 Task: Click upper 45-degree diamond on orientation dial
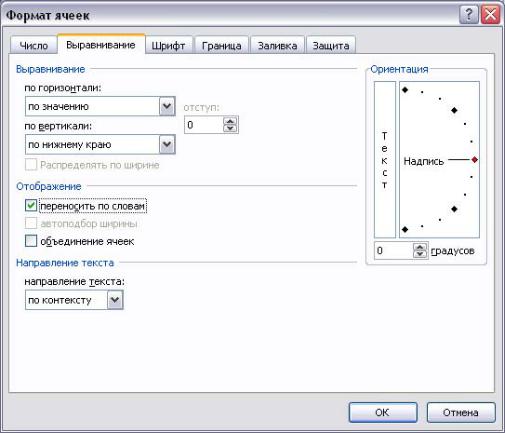[x=454, y=110]
